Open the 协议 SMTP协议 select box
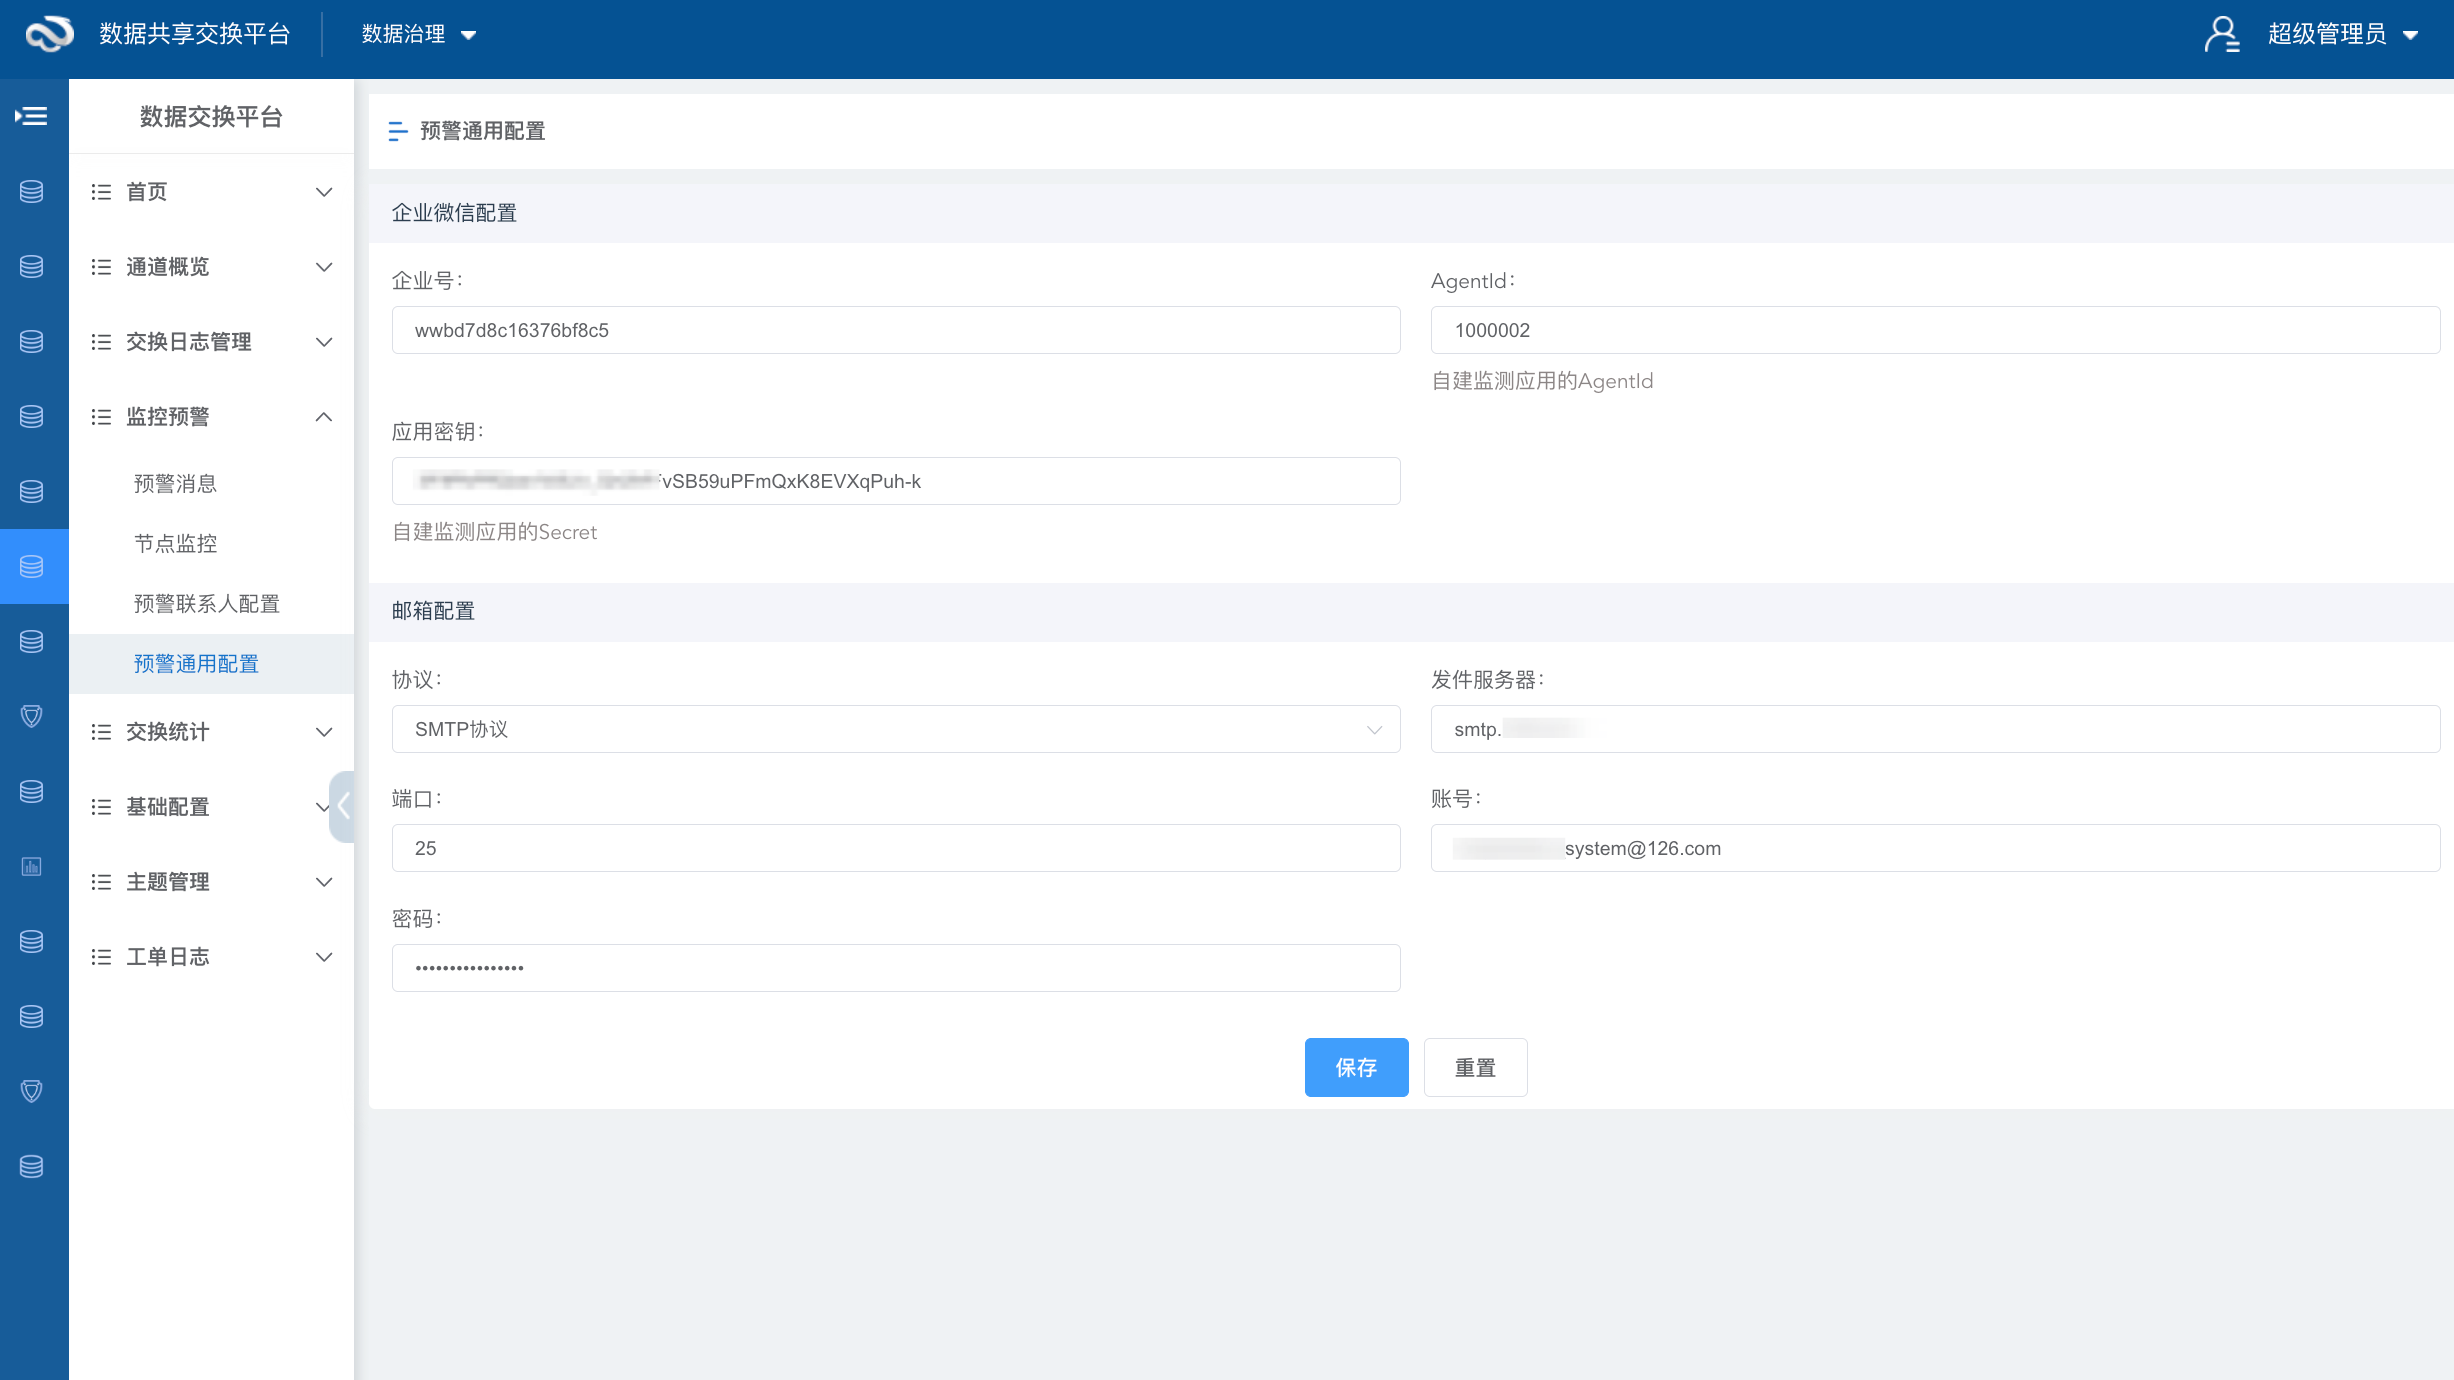 pos(895,729)
